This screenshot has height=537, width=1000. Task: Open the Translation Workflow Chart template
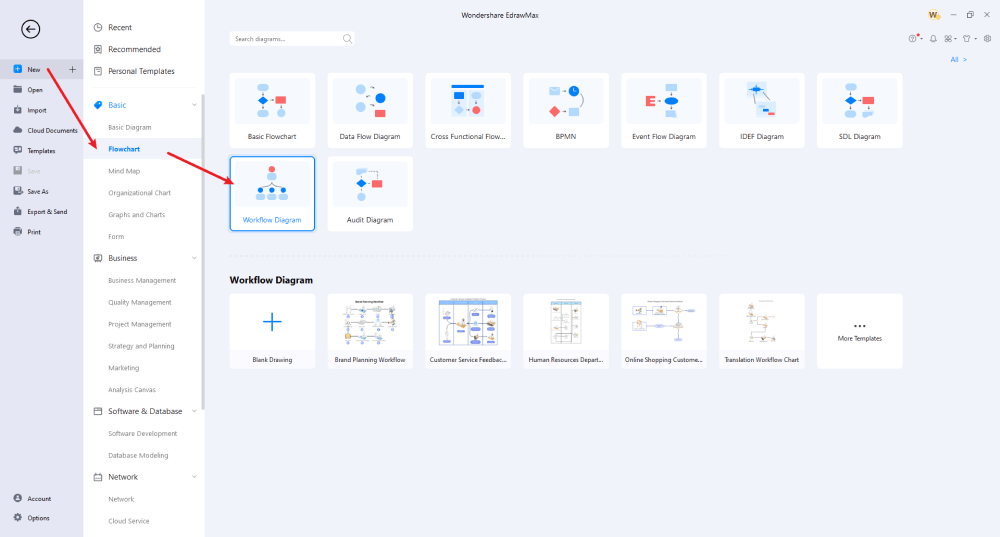[761, 331]
